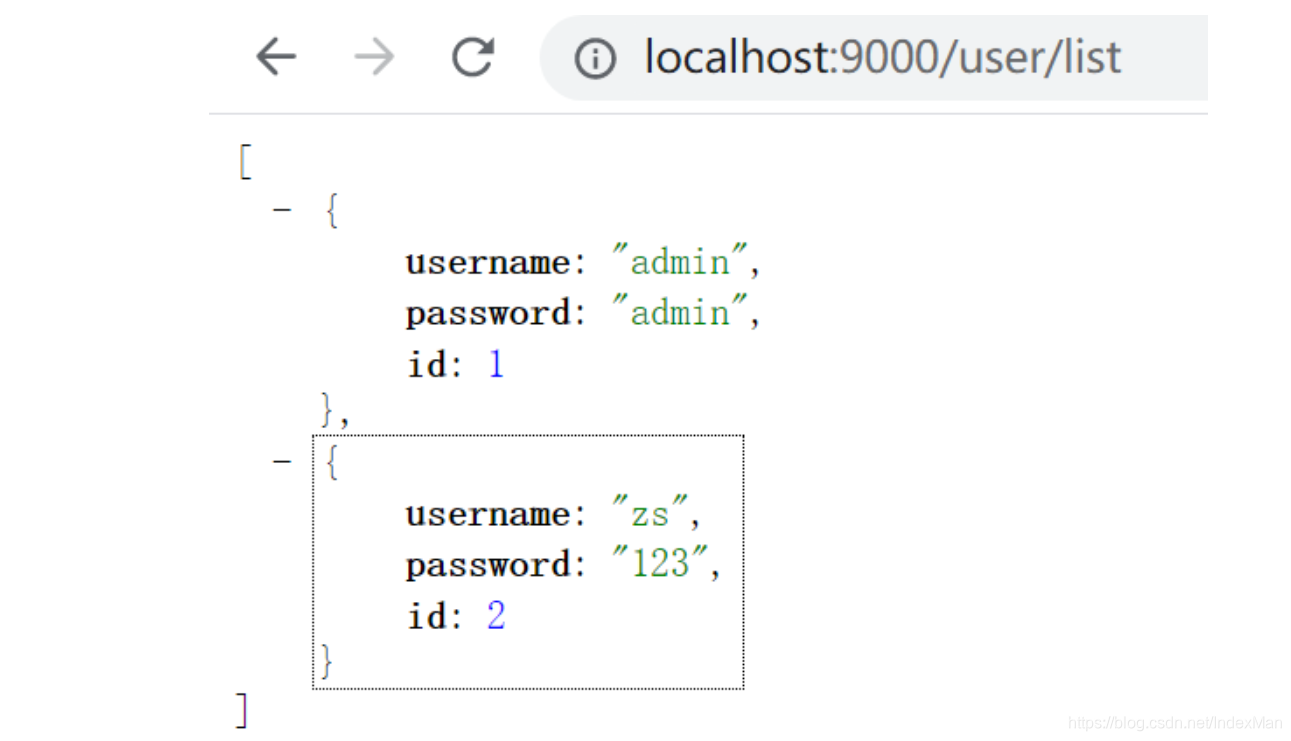1291x741 pixels.
Task: Click the localhost:9000/user/list address bar
Action: (874, 58)
